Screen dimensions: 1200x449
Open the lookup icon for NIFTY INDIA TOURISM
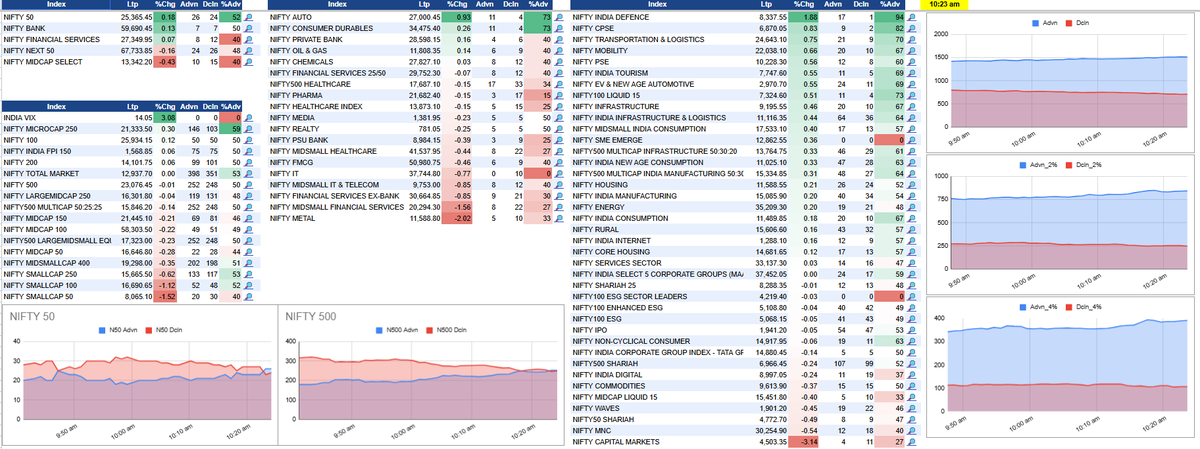pos(913,72)
